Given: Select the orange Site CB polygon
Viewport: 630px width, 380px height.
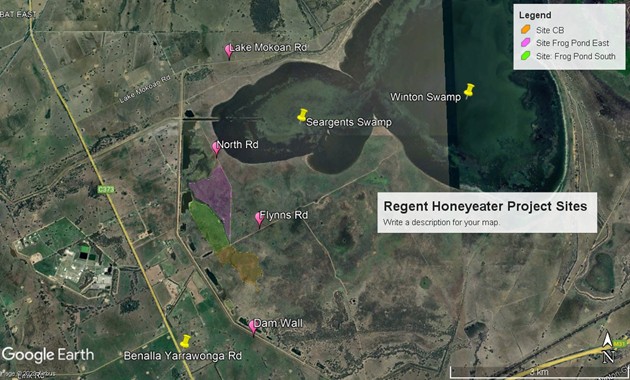Looking at the screenshot, I should [241, 264].
